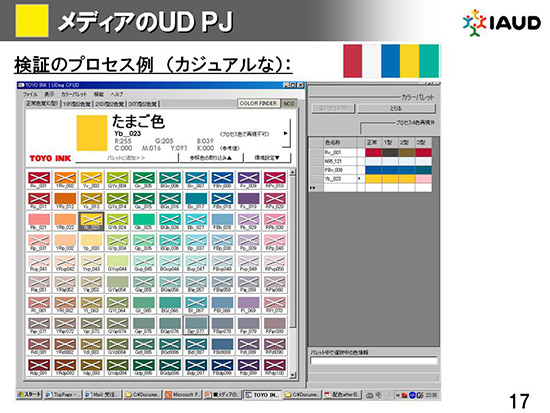Screen dimensions: 550x413
Task: Open the 表示 menu
Action: 49,94
